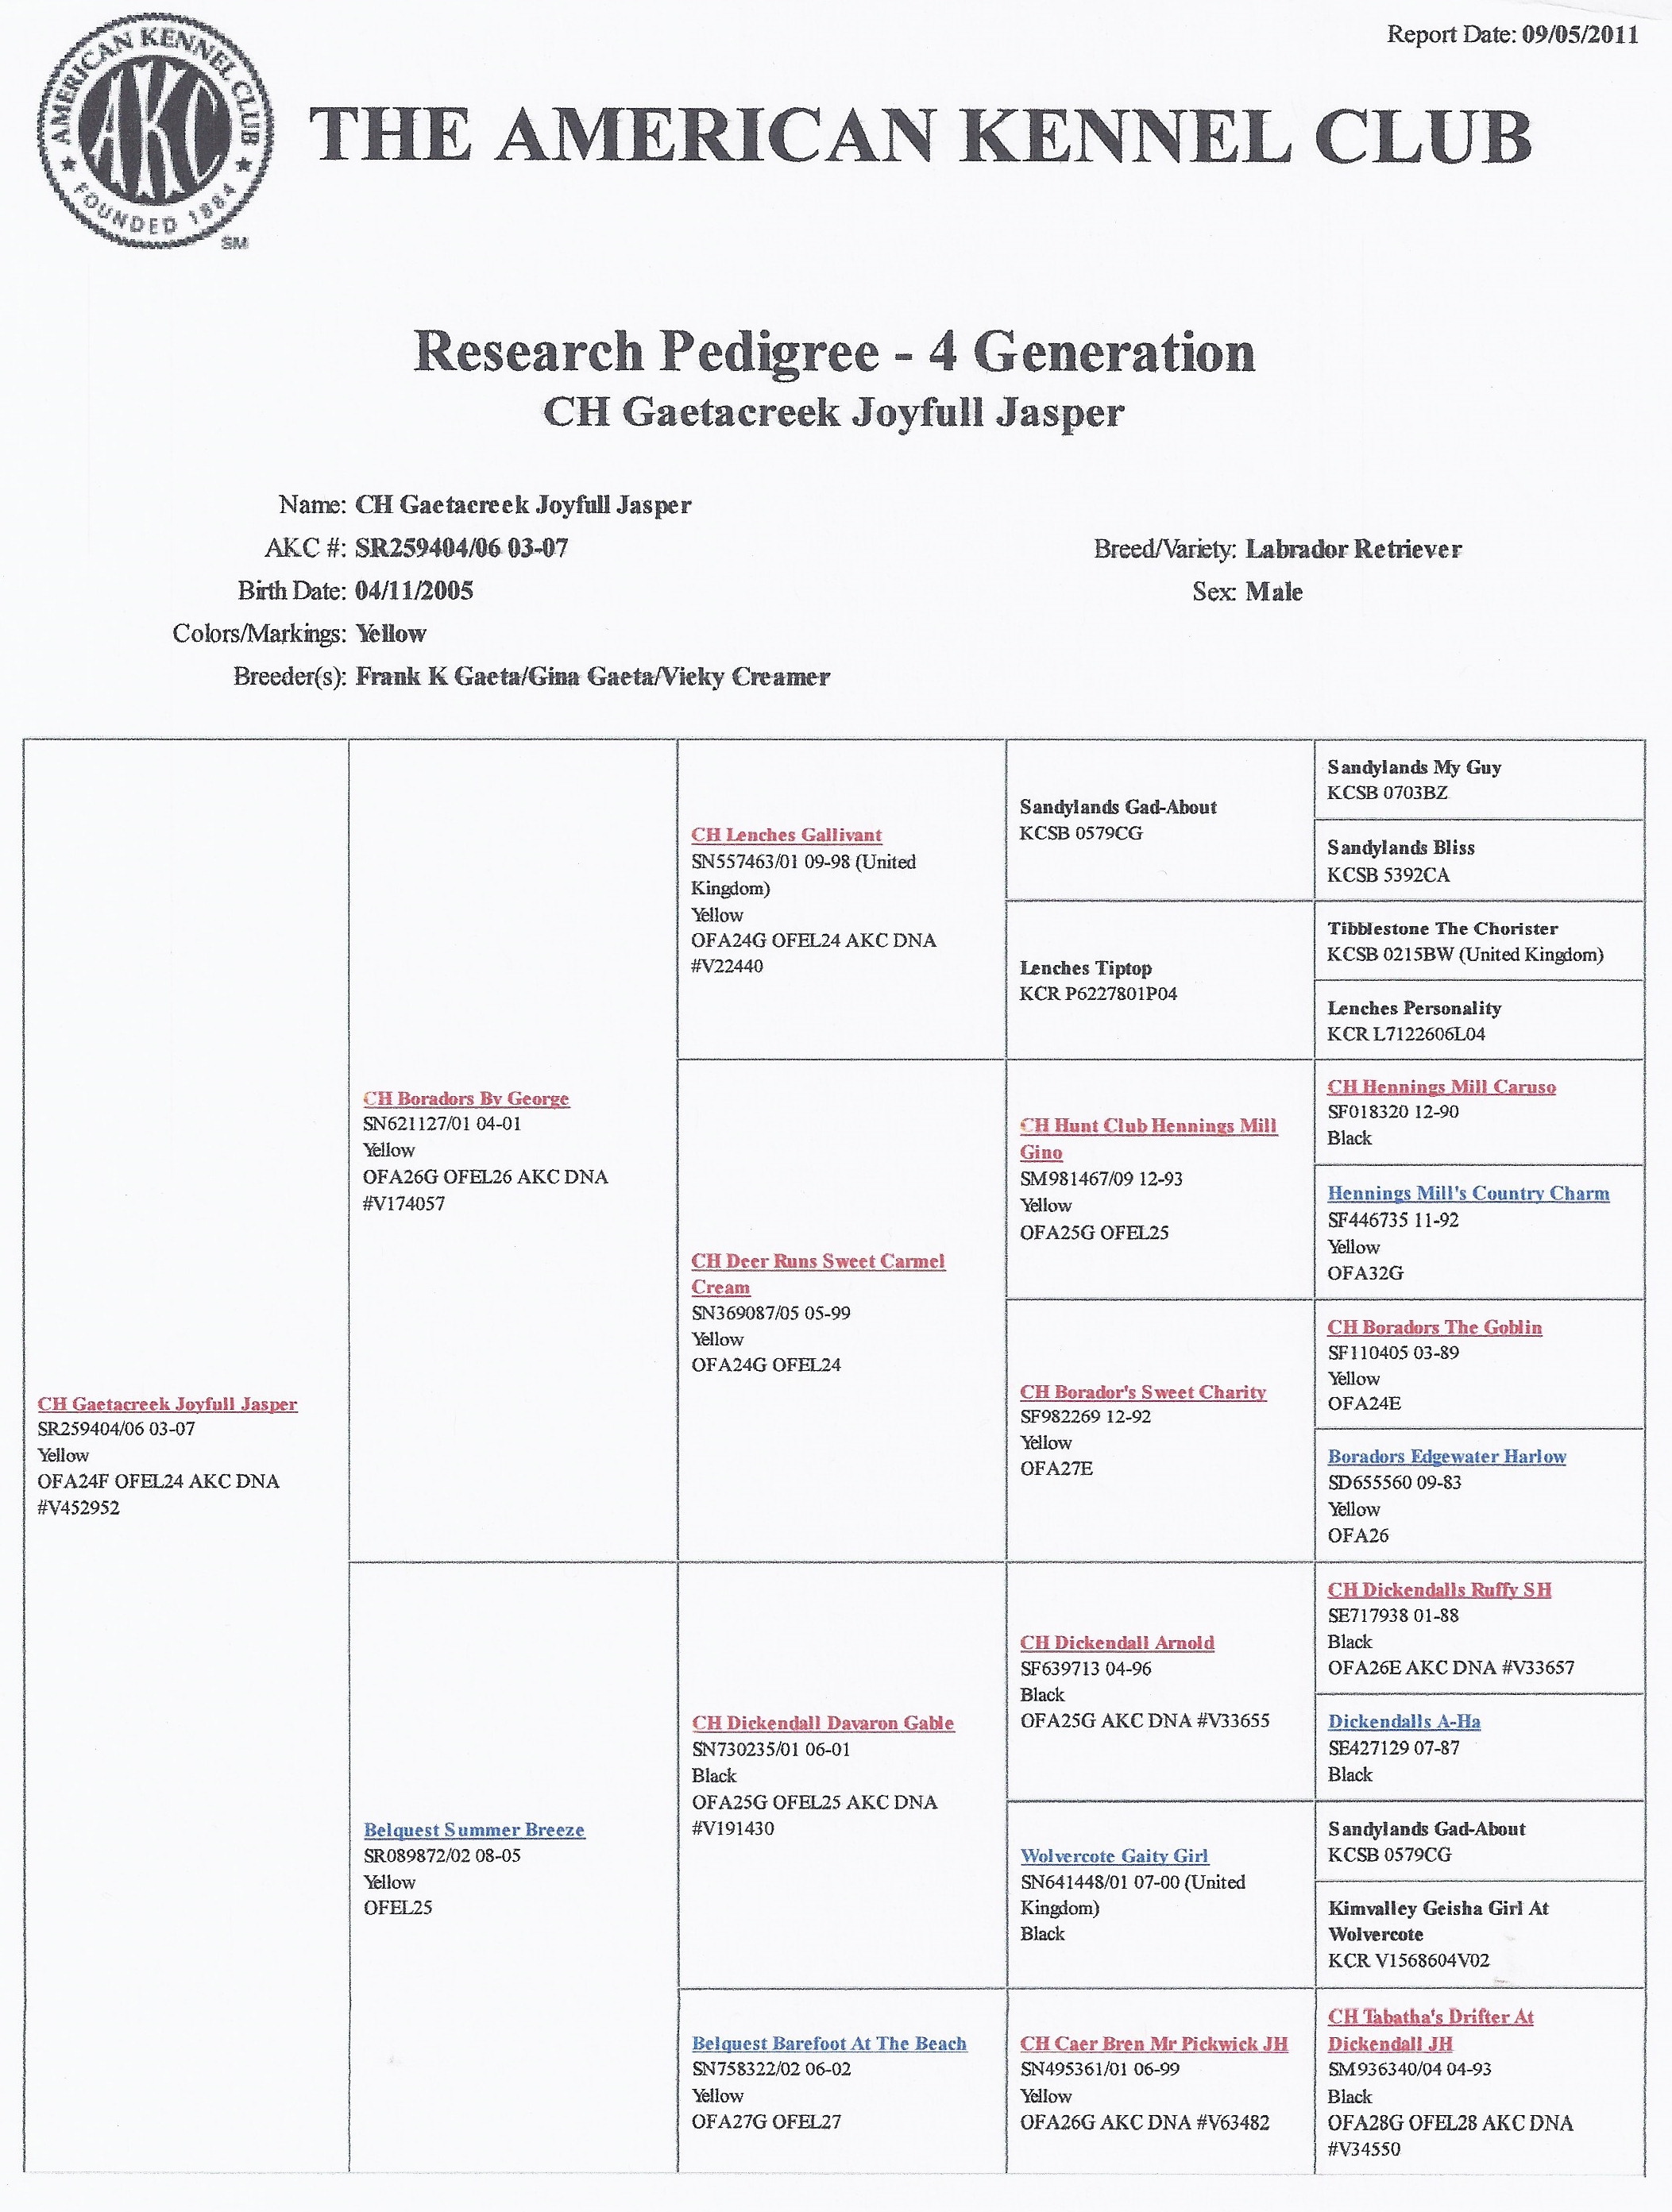This screenshot has height=2212, width=1672.
Task: Click Research Pedigree - 4 Generation title
Action: point(834,352)
